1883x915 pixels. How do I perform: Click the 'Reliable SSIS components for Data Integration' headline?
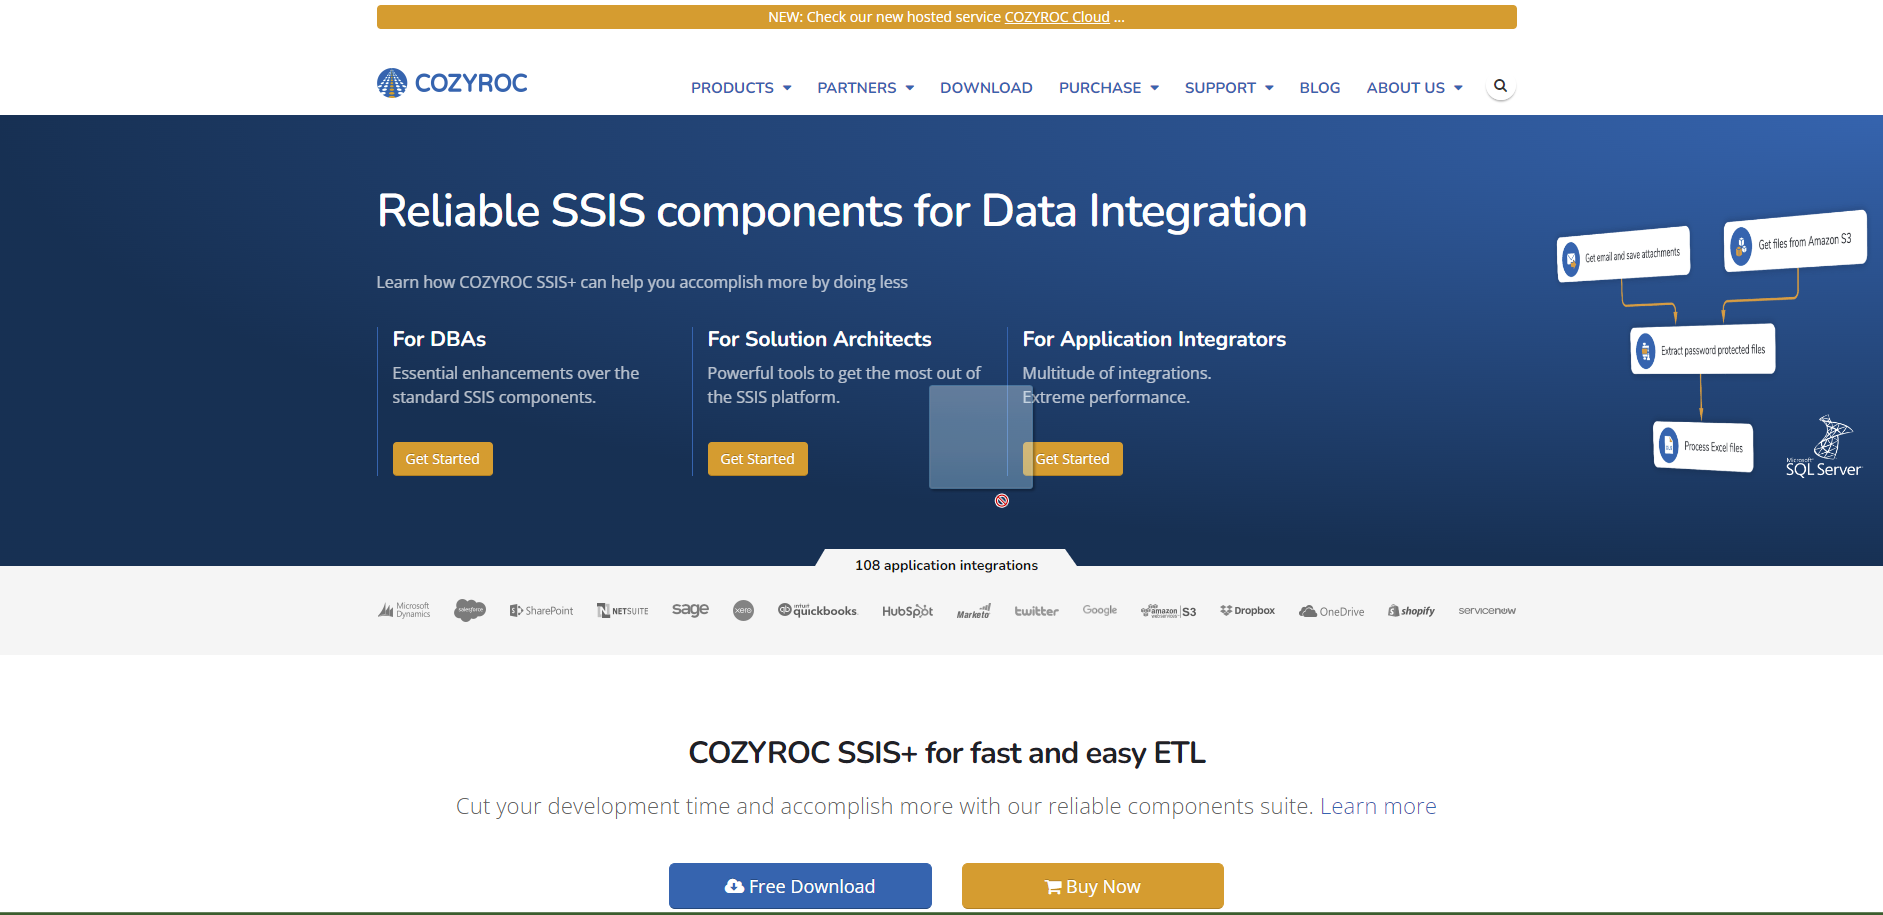pyautogui.click(x=842, y=211)
